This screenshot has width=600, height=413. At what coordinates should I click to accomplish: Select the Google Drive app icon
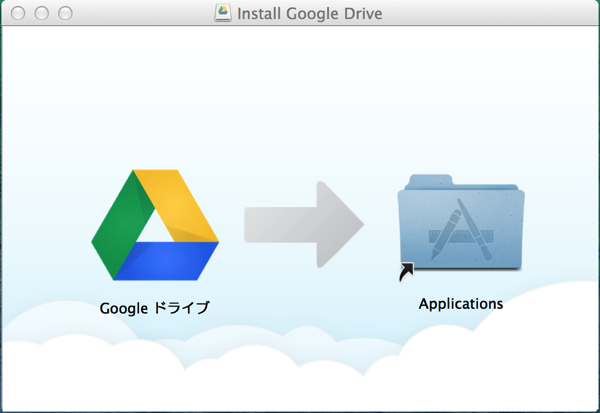tap(155, 225)
